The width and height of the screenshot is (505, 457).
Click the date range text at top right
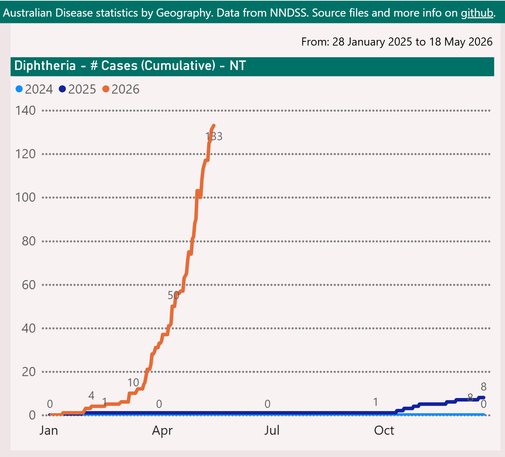[397, 42]
